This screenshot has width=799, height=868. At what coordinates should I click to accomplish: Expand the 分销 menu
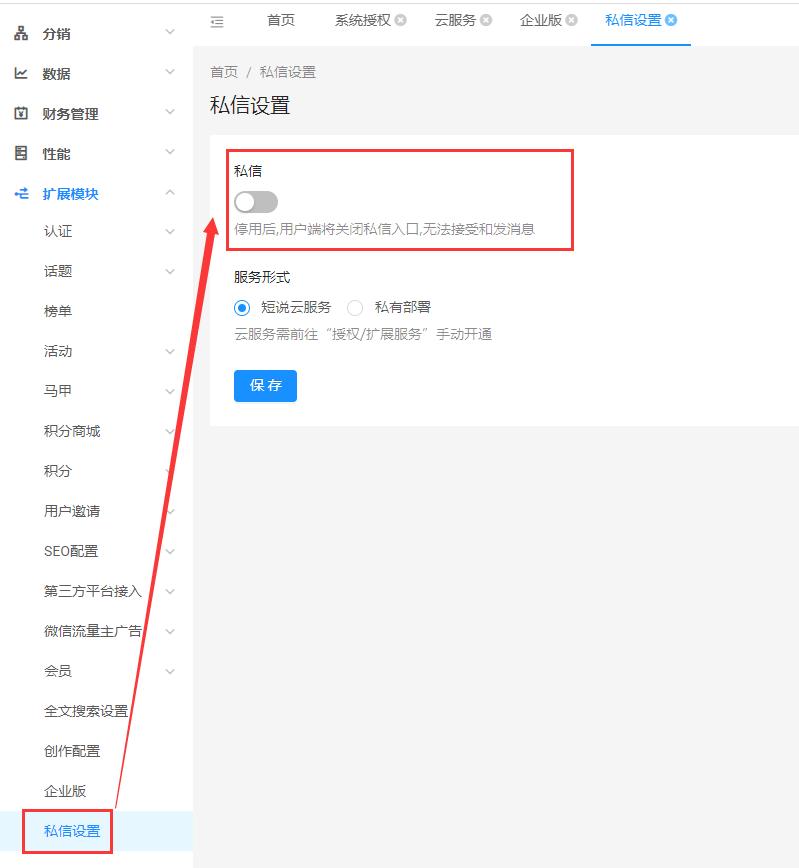pos(170,32)
